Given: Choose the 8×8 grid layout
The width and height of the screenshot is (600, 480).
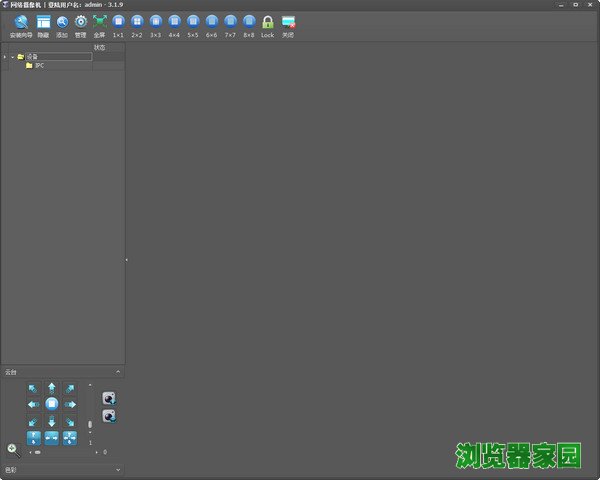Looking at the screenshot, I should (x=249, y=22).
